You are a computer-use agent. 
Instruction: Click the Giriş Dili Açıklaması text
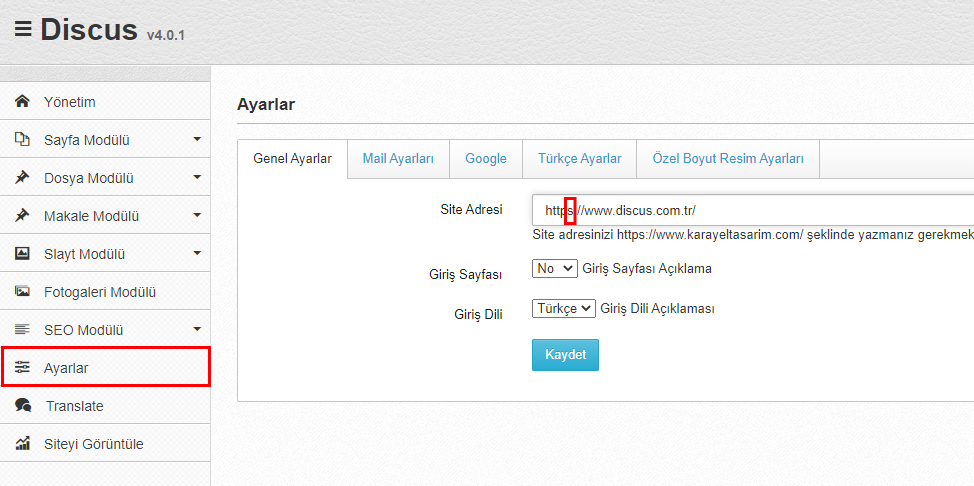point(657,308)
